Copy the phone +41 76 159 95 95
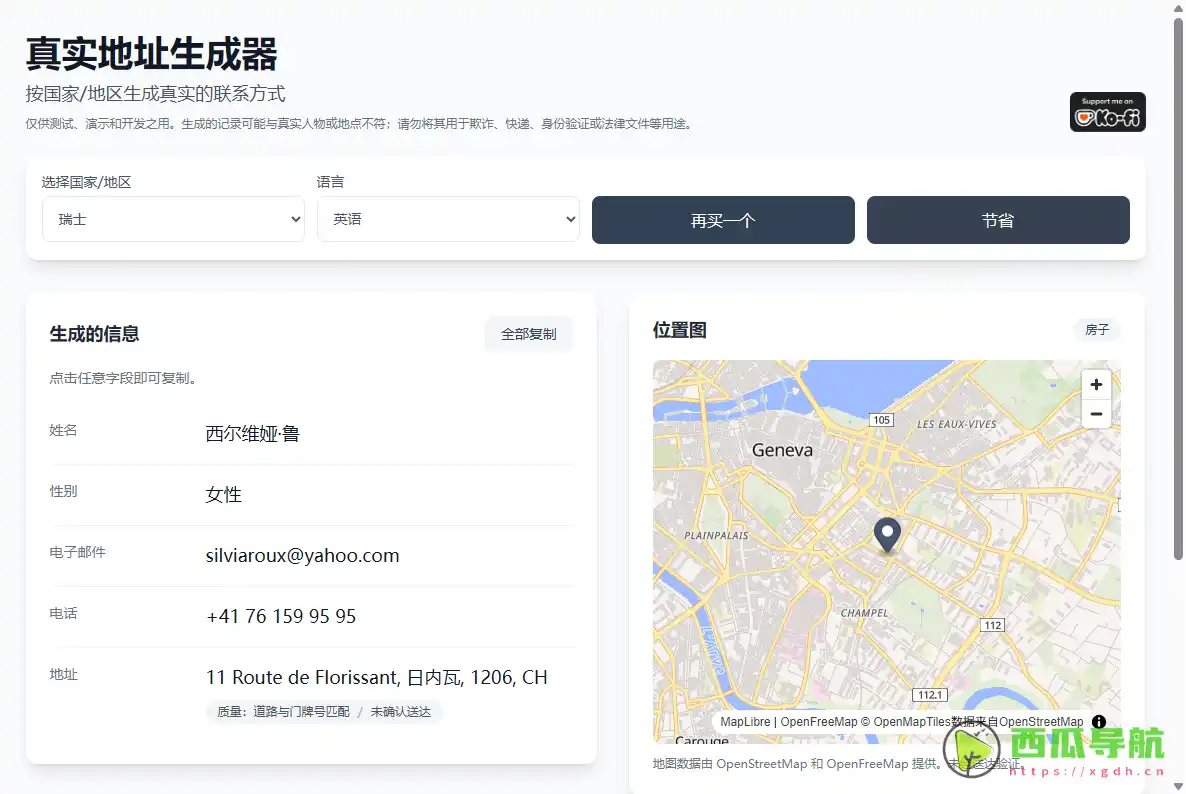The height and width of the screenshot is (794, 1186). pos(281,616)
